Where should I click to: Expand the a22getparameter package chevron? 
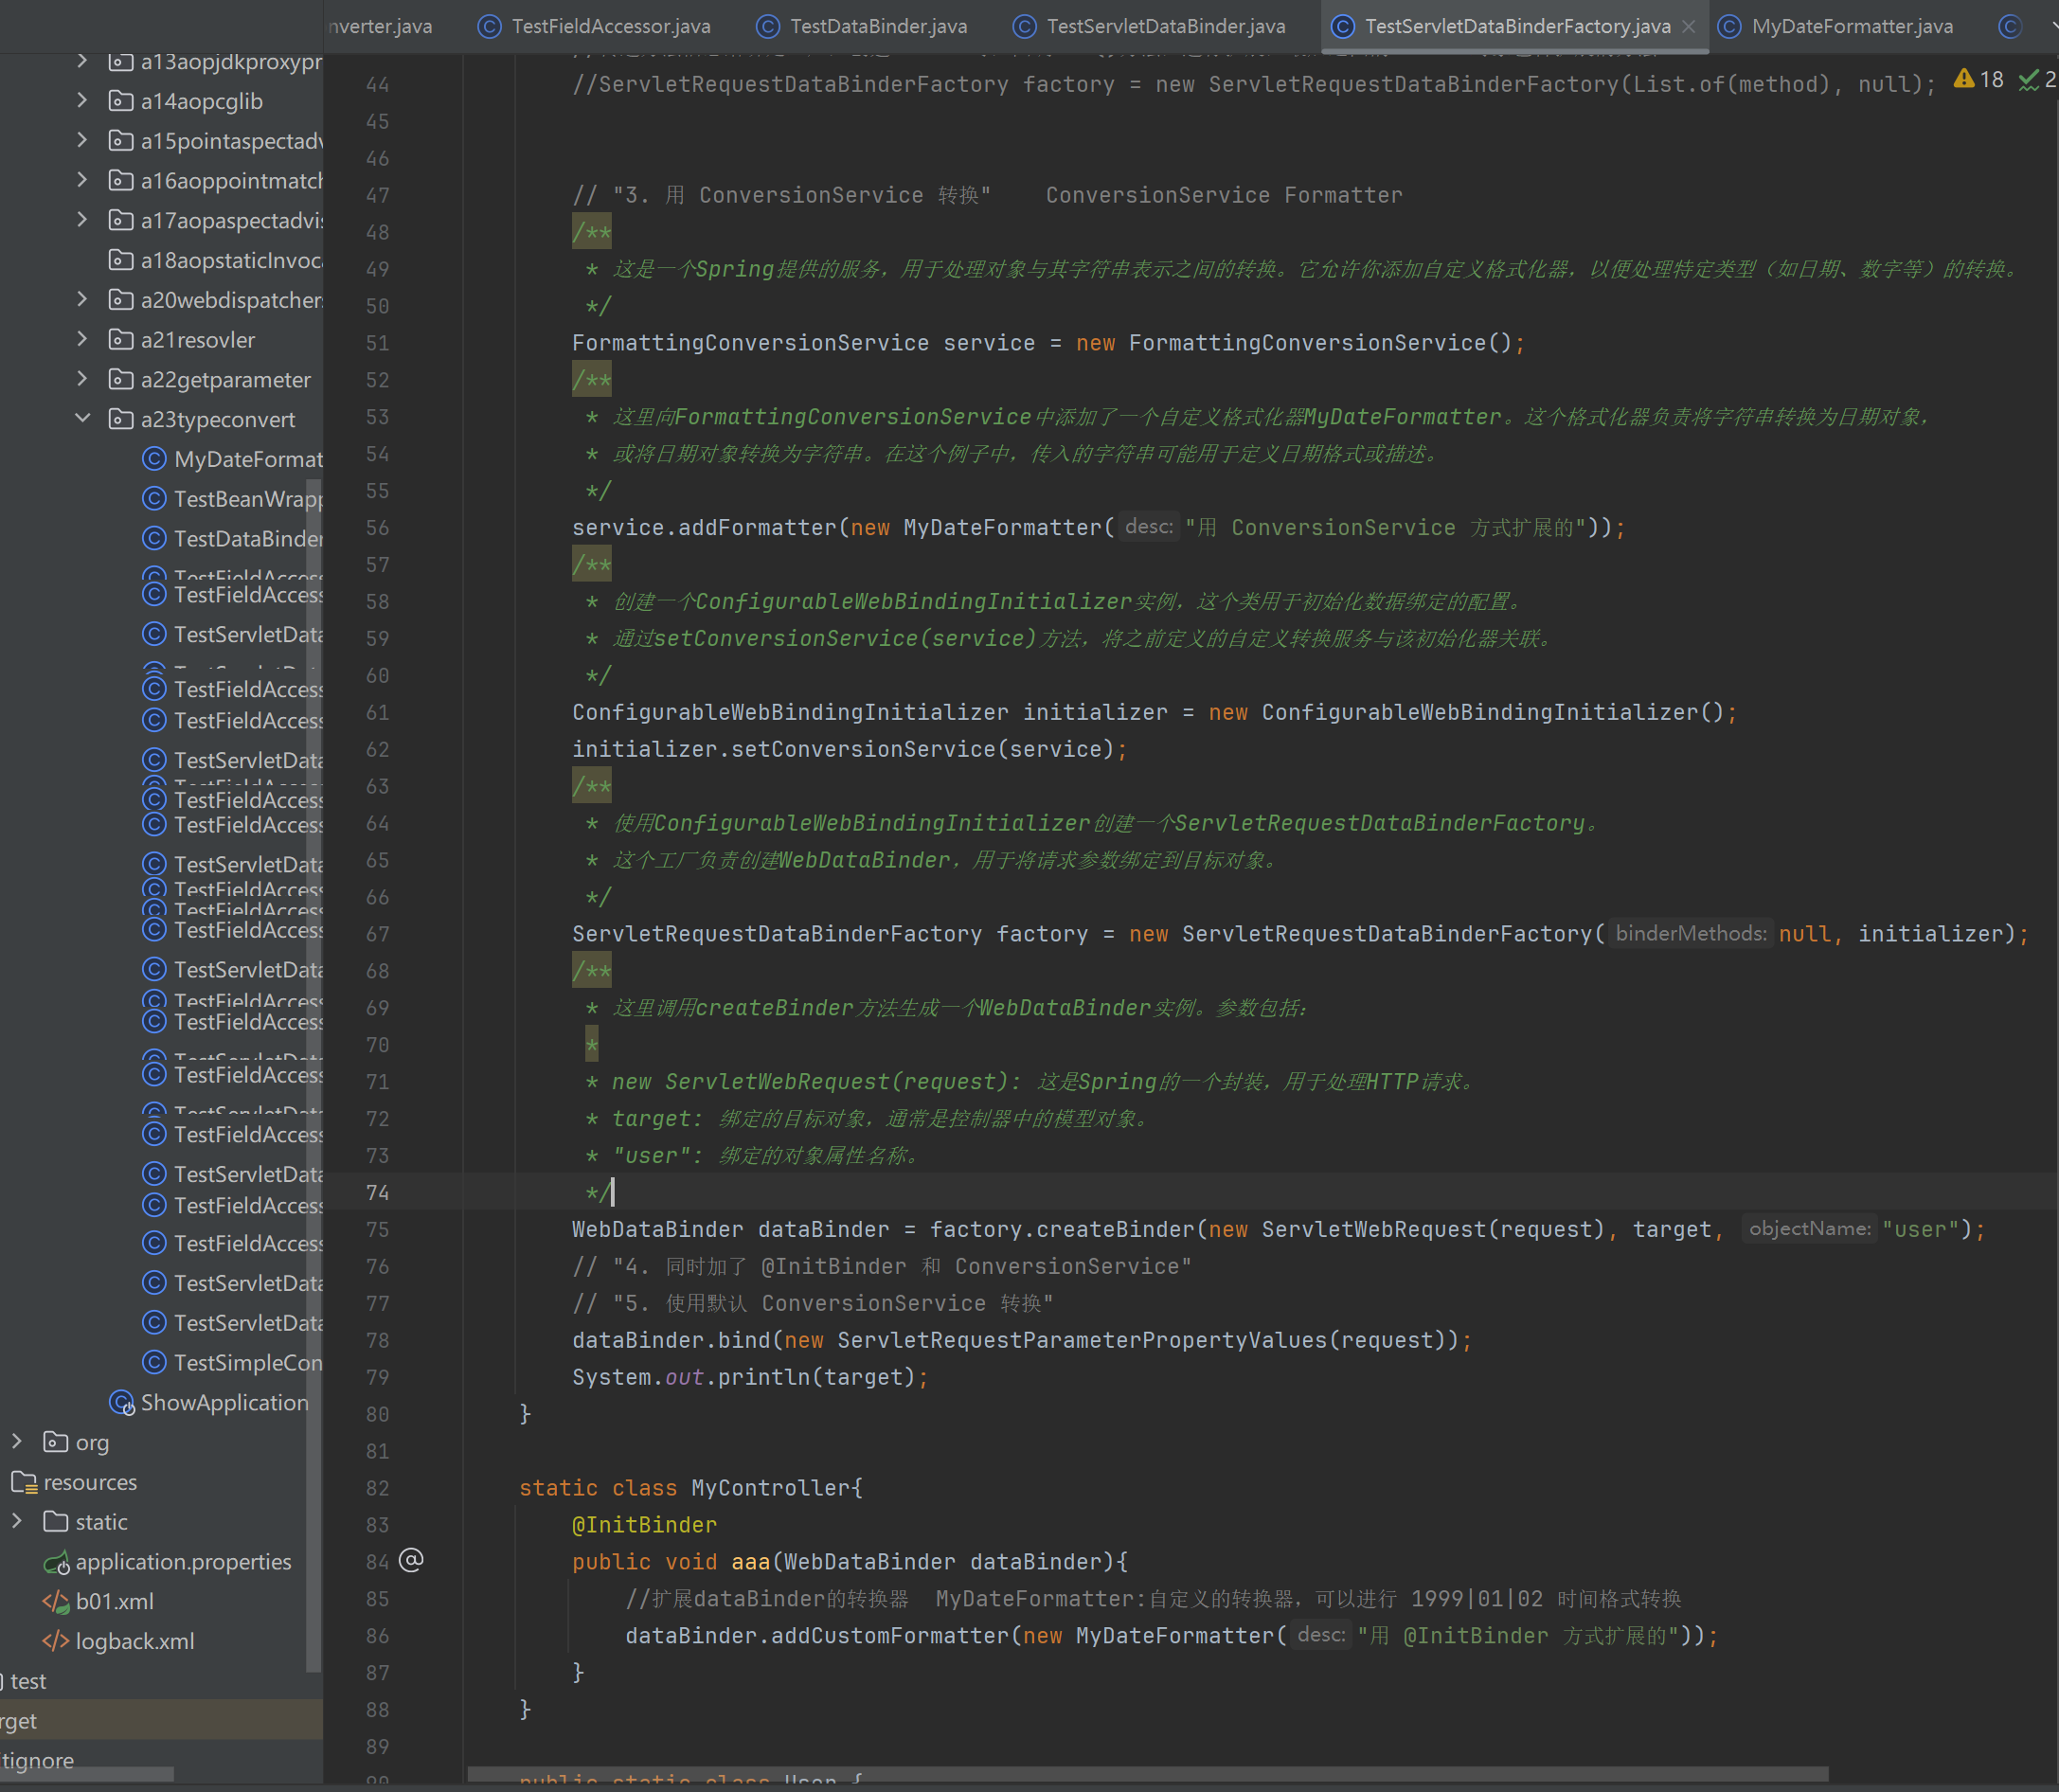point(83,379)
